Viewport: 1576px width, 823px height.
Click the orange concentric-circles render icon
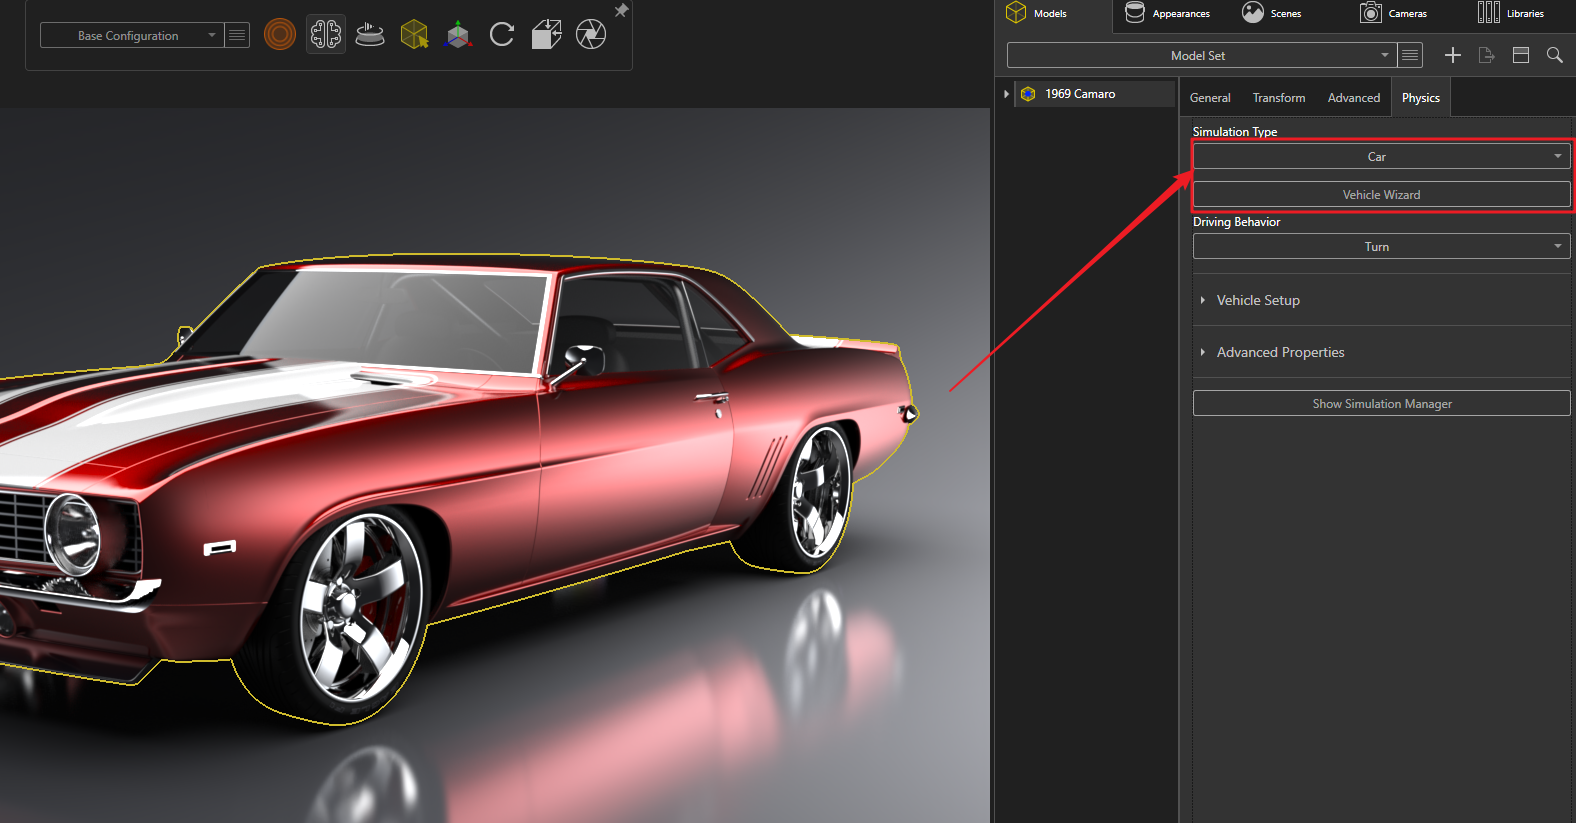pyautogui.click(x=280, y=35)
